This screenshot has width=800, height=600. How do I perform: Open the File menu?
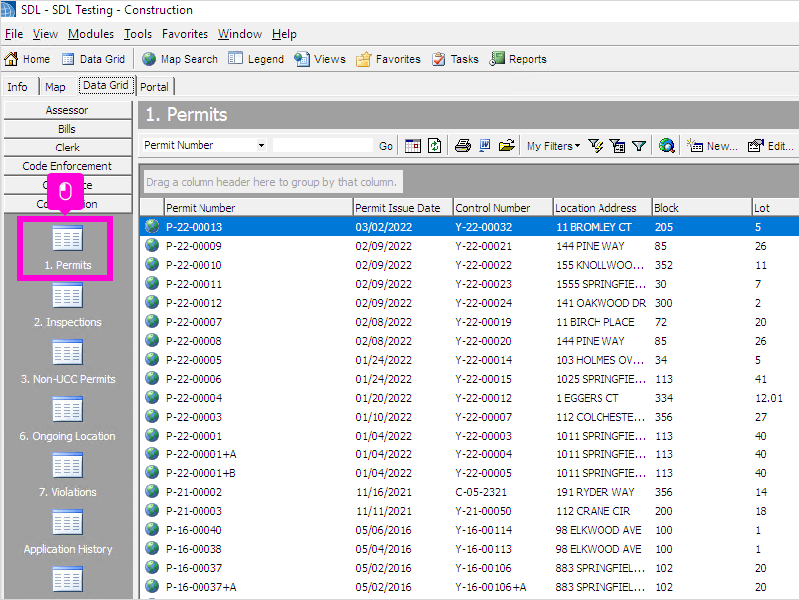pos(14,34)
